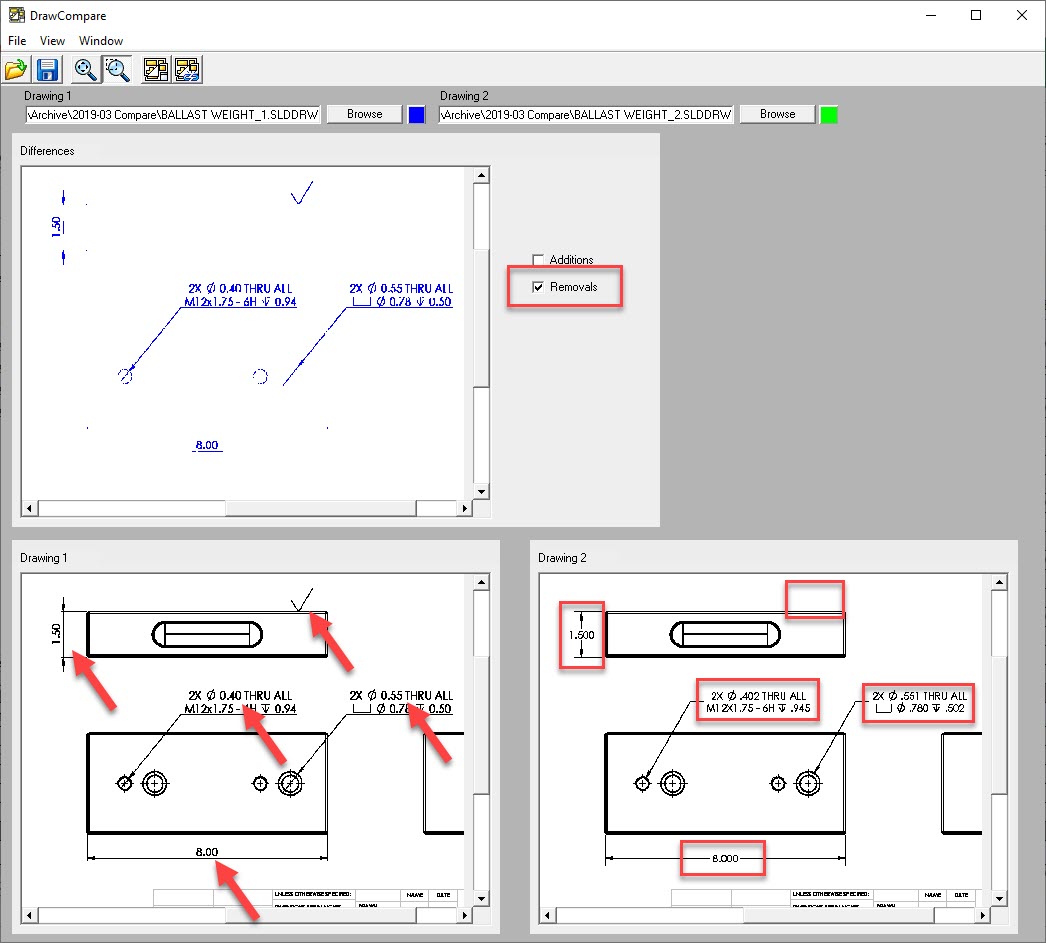The width and height of the screenshot is (1046, 943).
Task: Click right arrow of Differences horizontal scrollbar
Action: point(465,508)
